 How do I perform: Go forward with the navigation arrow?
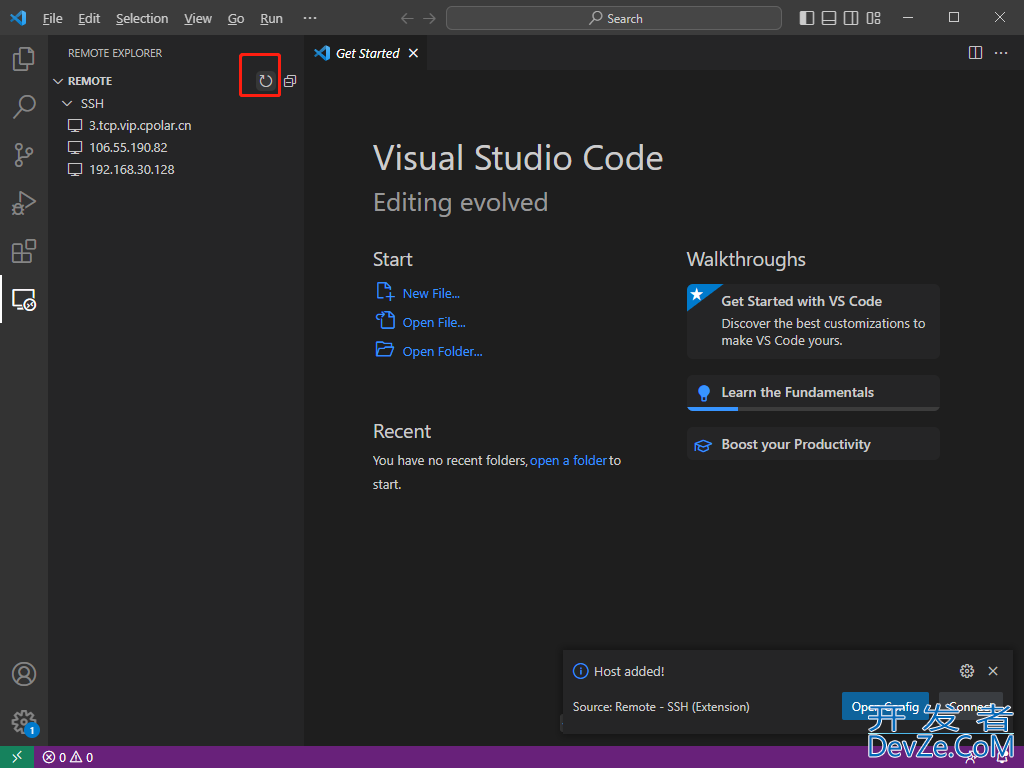pos(429,18)
